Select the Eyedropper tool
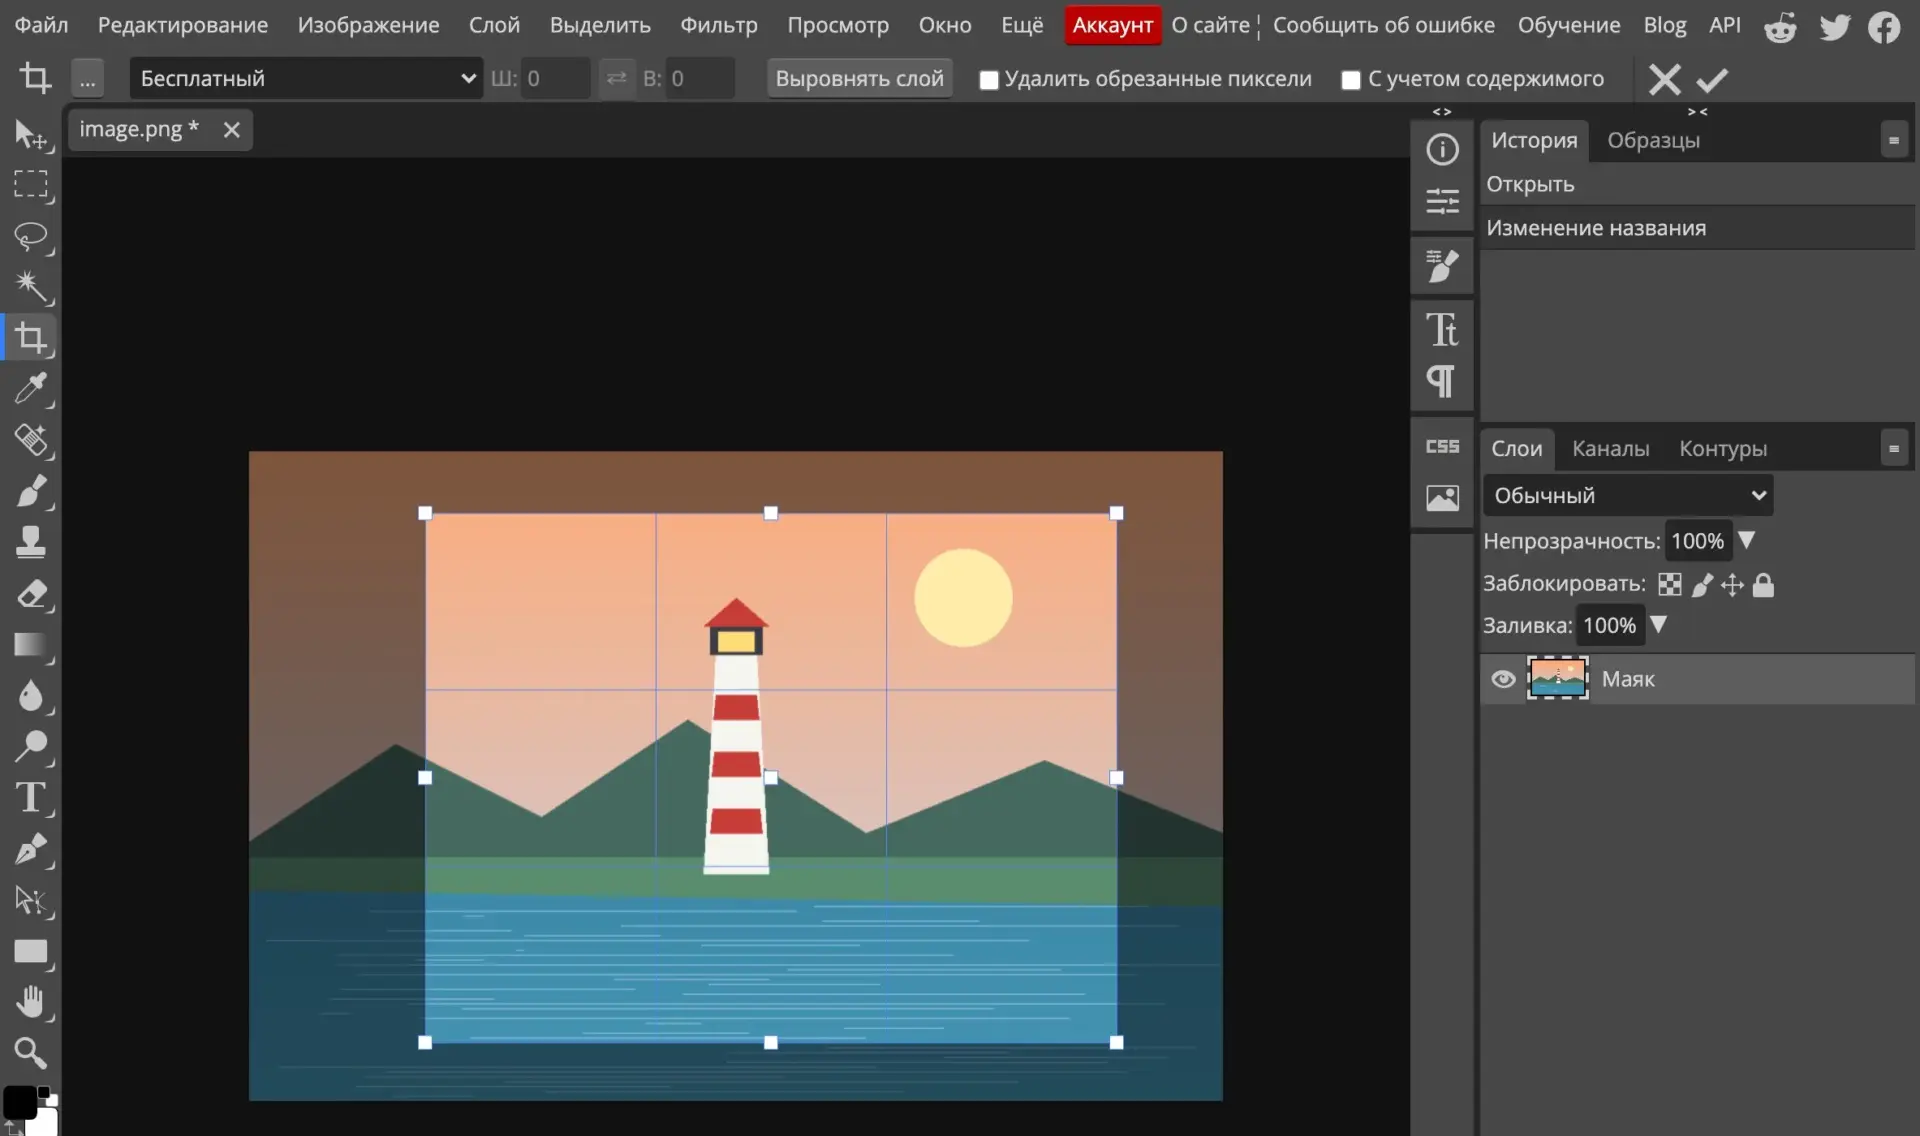The width and height of the screenshot is (1920, 1136). click(x=31, y=389)
